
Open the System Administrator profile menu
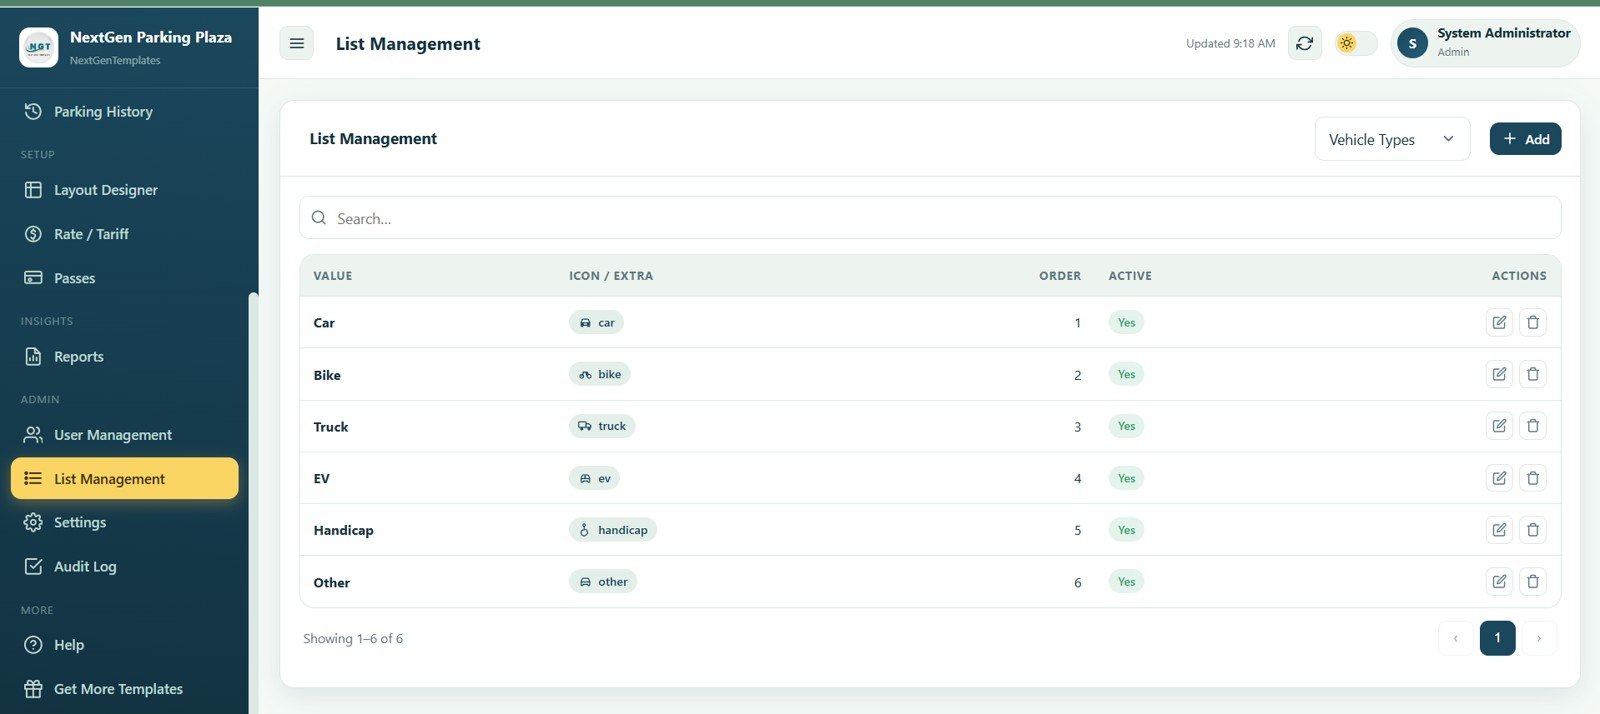pos(1485,43)
